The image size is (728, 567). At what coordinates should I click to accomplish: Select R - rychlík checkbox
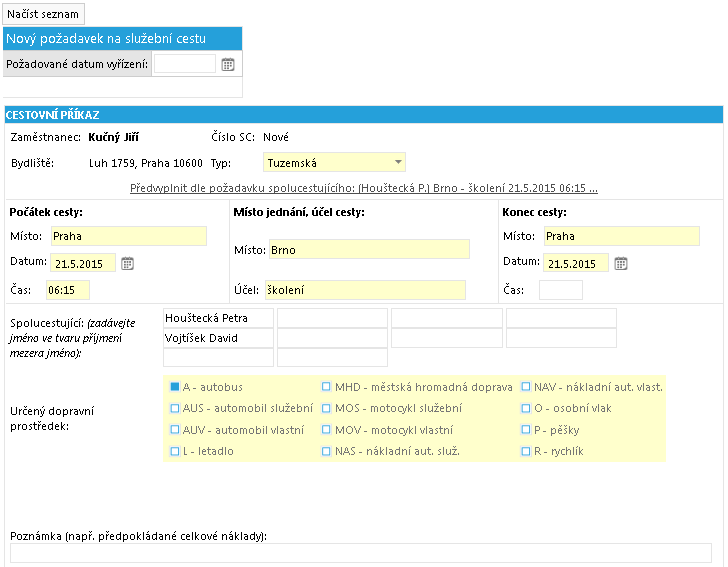point(526,451)
